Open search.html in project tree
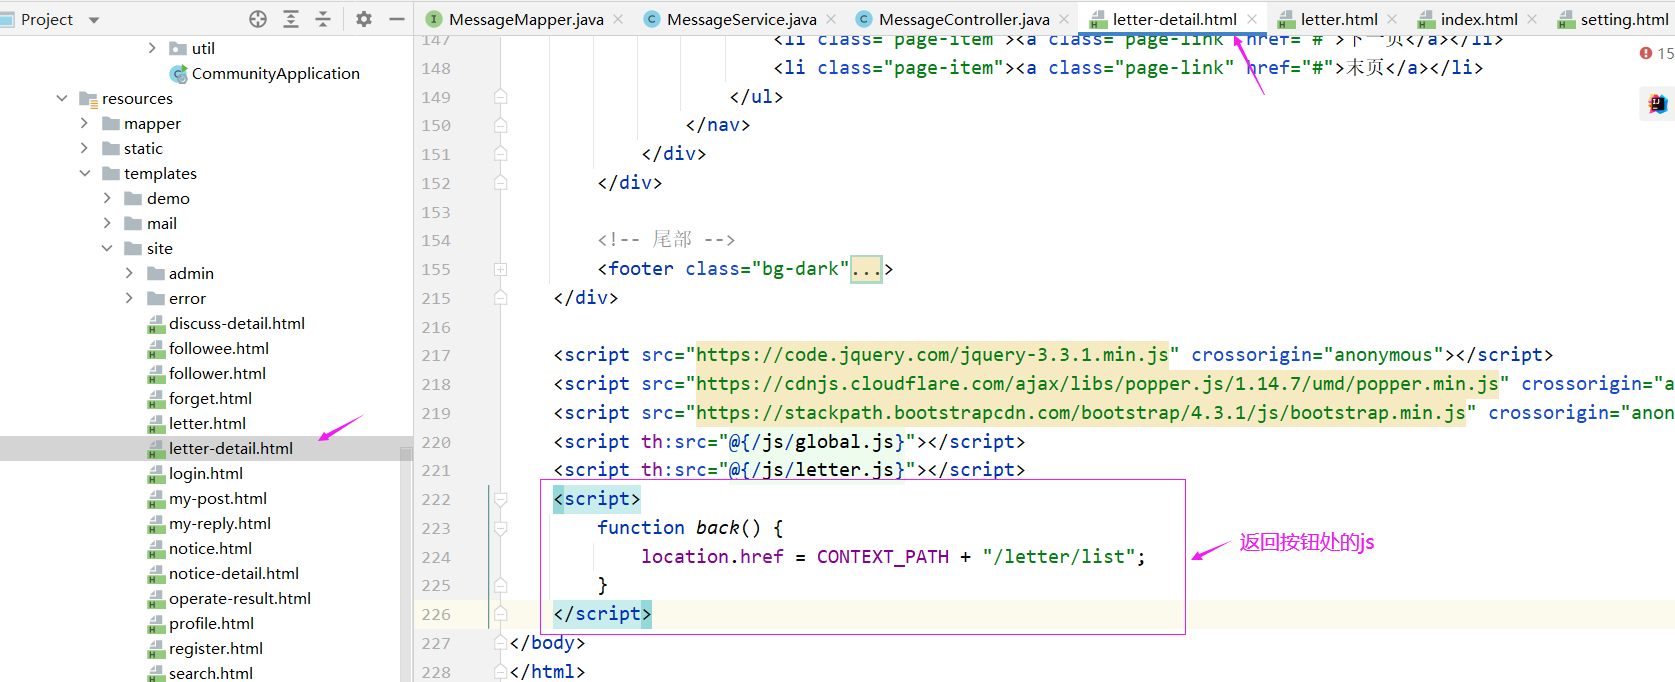This screenshot has width=1675, height=682. 211,673
